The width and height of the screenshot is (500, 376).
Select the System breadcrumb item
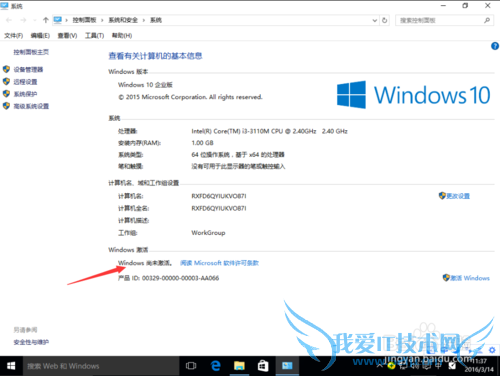(x=156, y=20)
